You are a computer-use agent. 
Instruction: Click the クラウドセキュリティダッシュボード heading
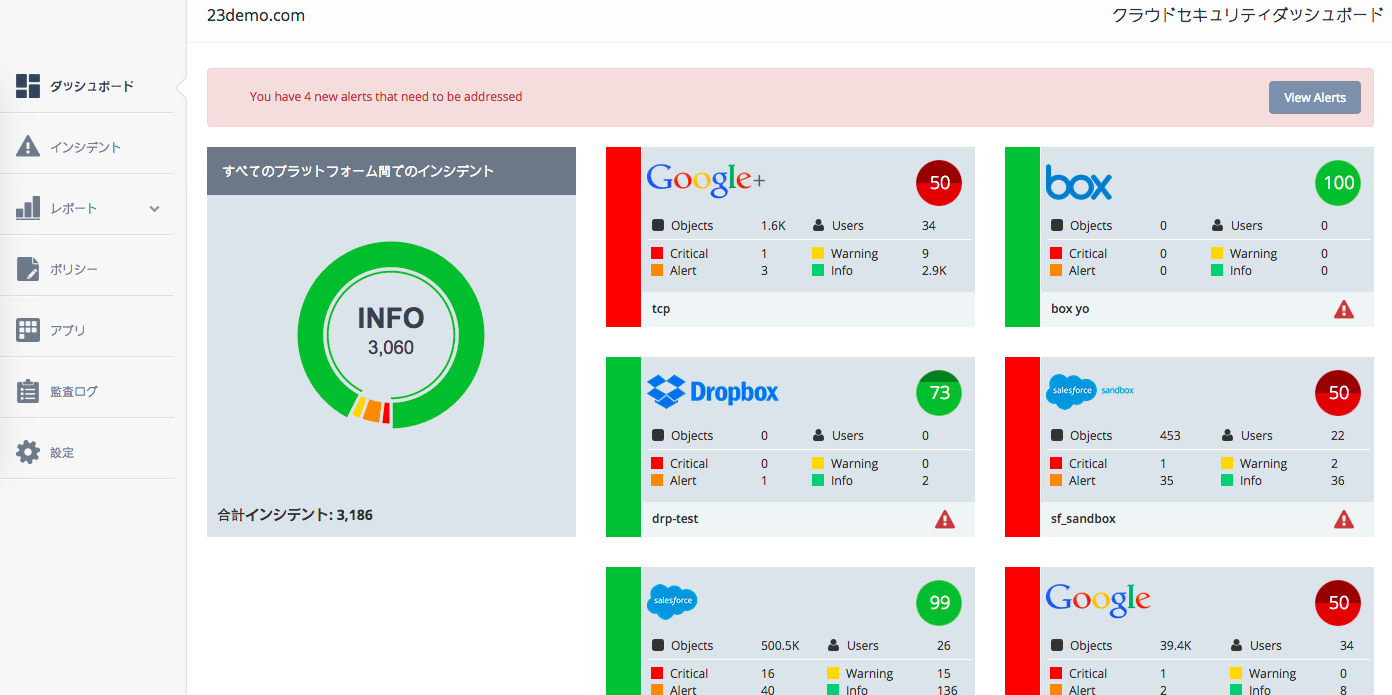(x=1247, y=16)
